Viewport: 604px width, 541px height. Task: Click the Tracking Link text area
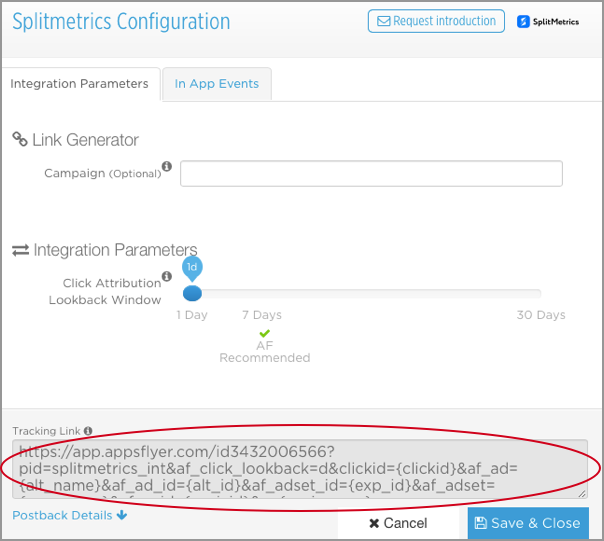tap(300, 469)
